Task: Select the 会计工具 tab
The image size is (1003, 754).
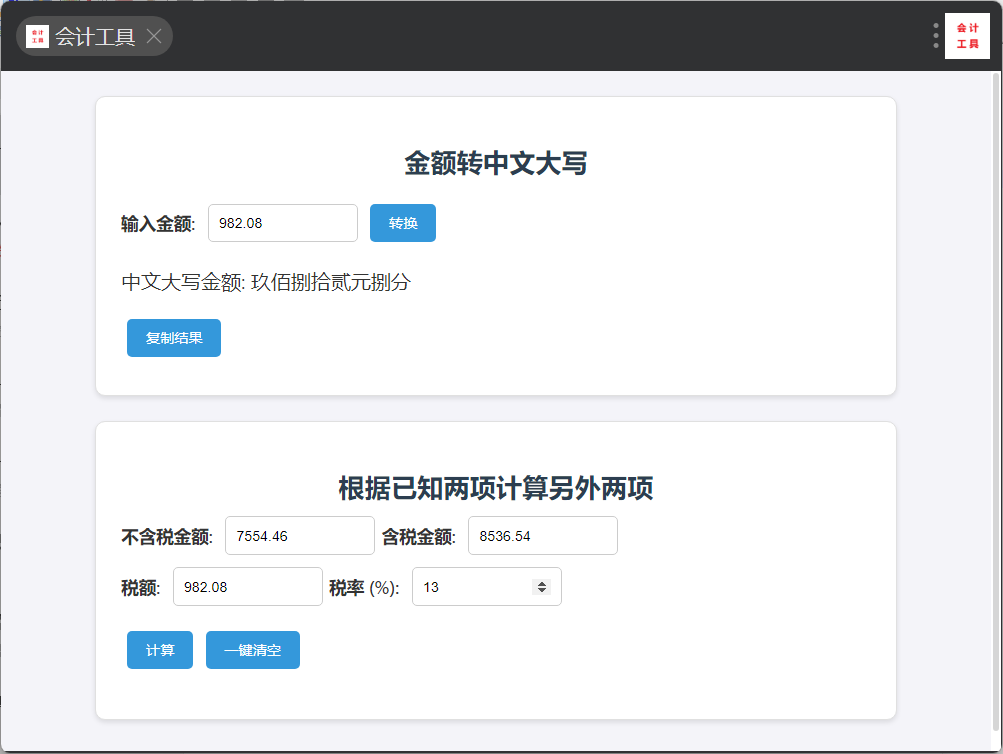Action: (94, 36)
